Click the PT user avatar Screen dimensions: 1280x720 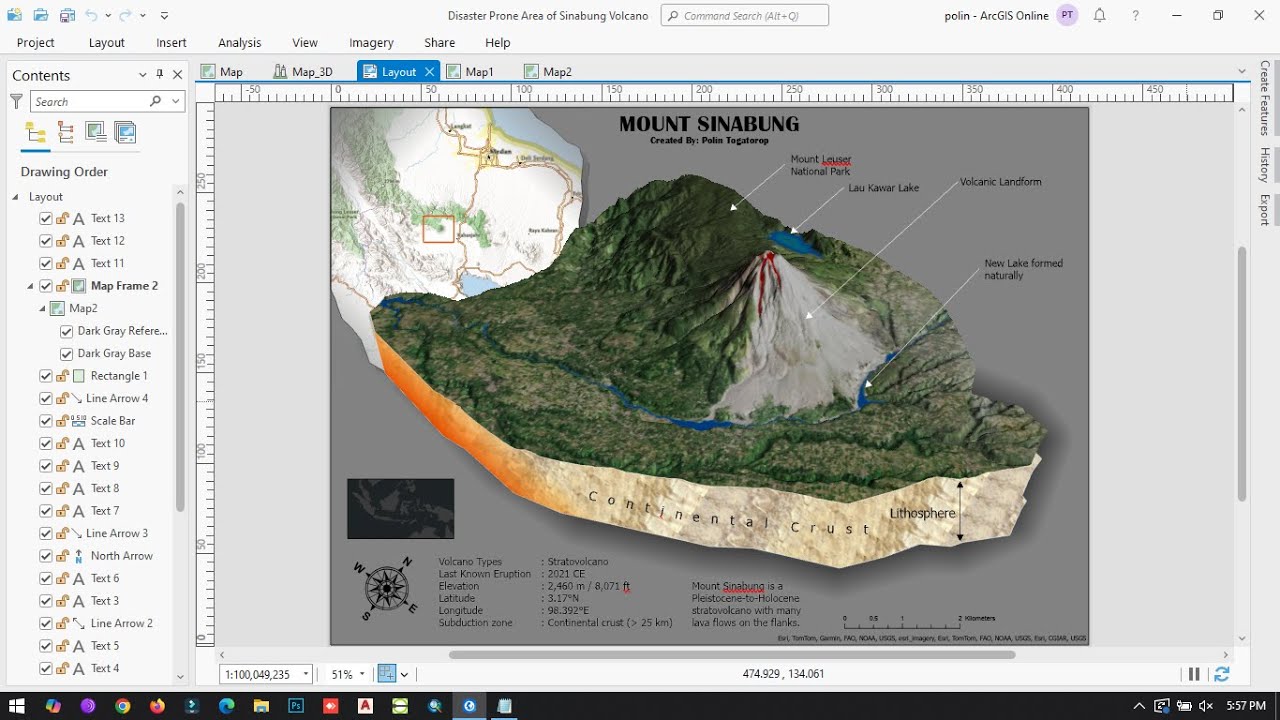pyautogui.click(x=1067, y=15)
